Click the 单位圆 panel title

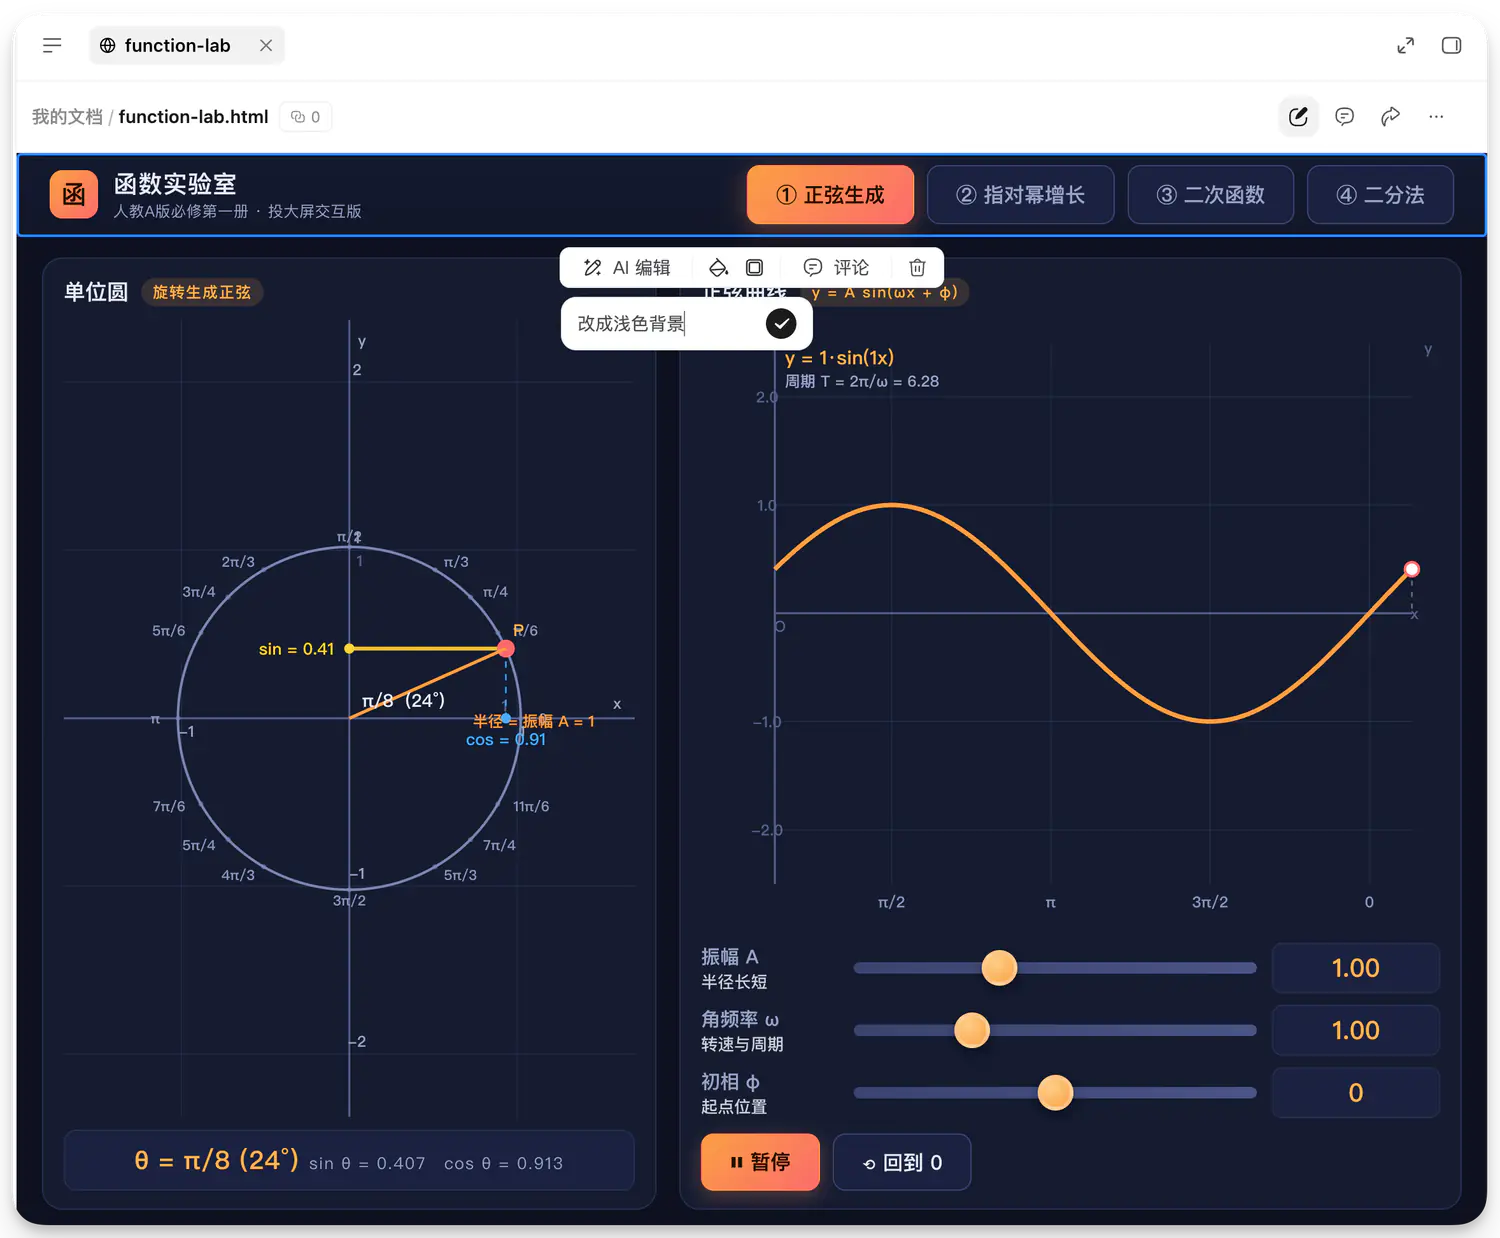(x=96, y=292)
